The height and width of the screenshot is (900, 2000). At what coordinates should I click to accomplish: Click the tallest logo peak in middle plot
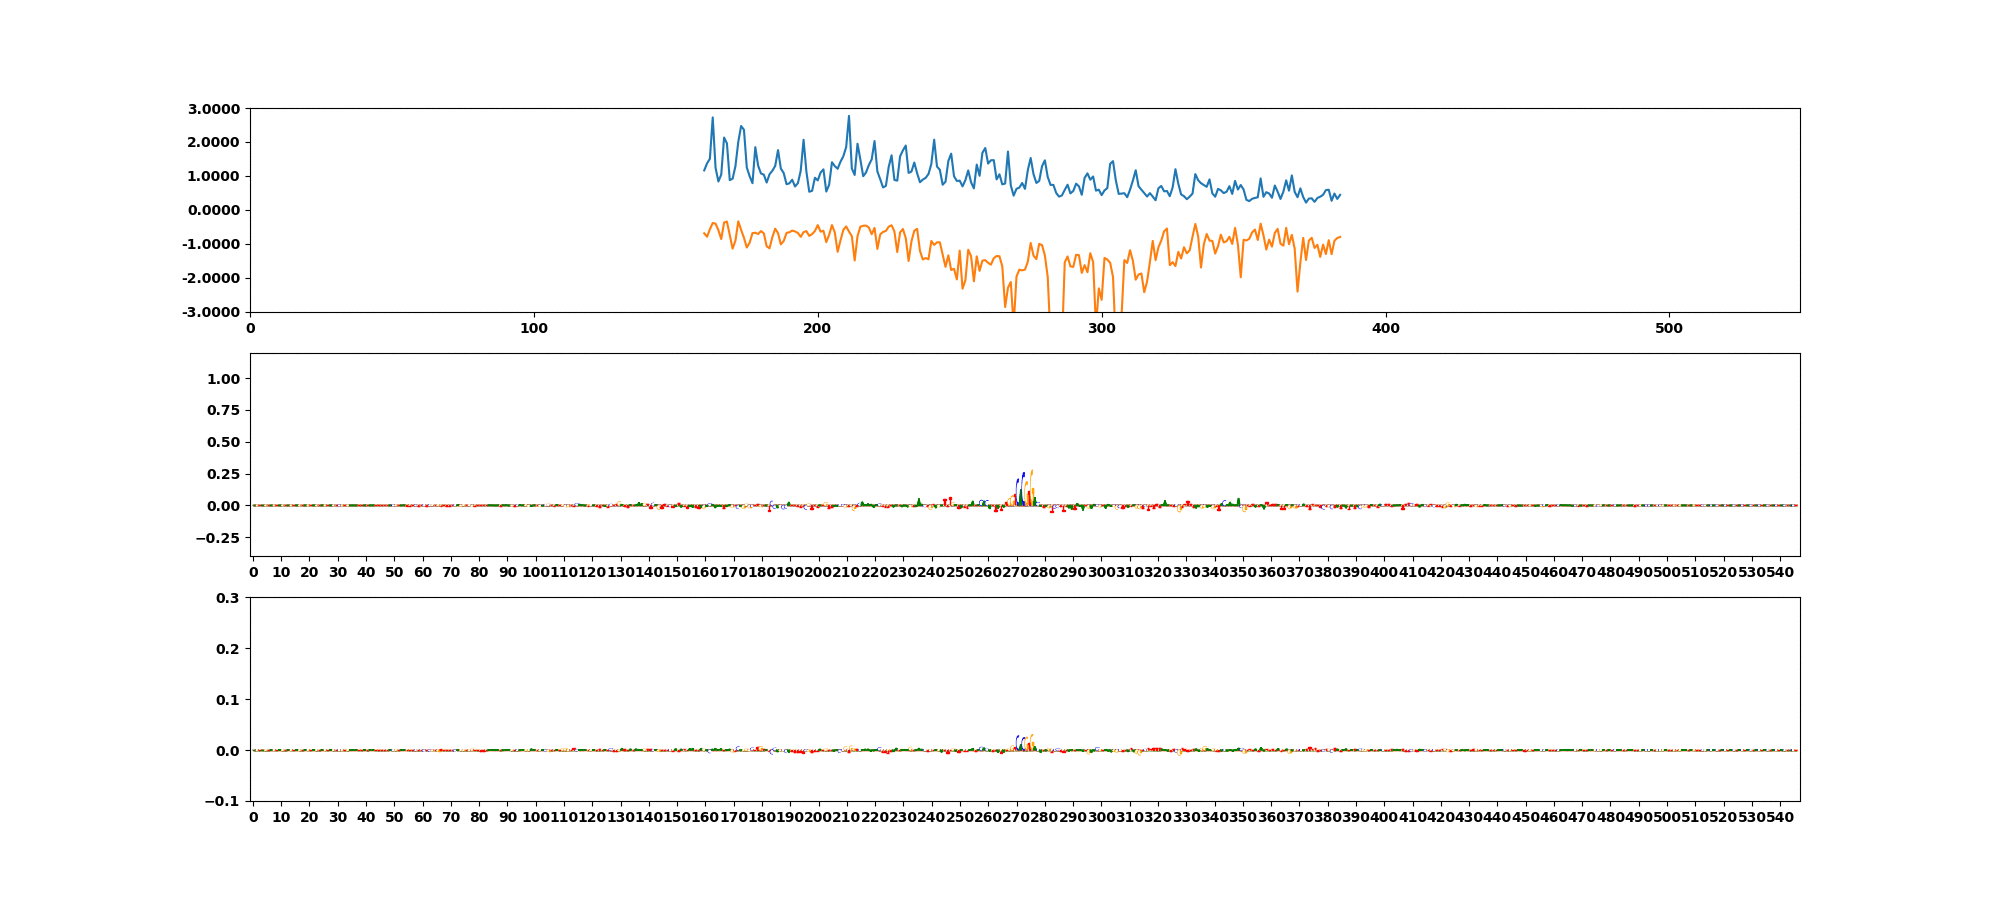click(x=1031, y=472)
